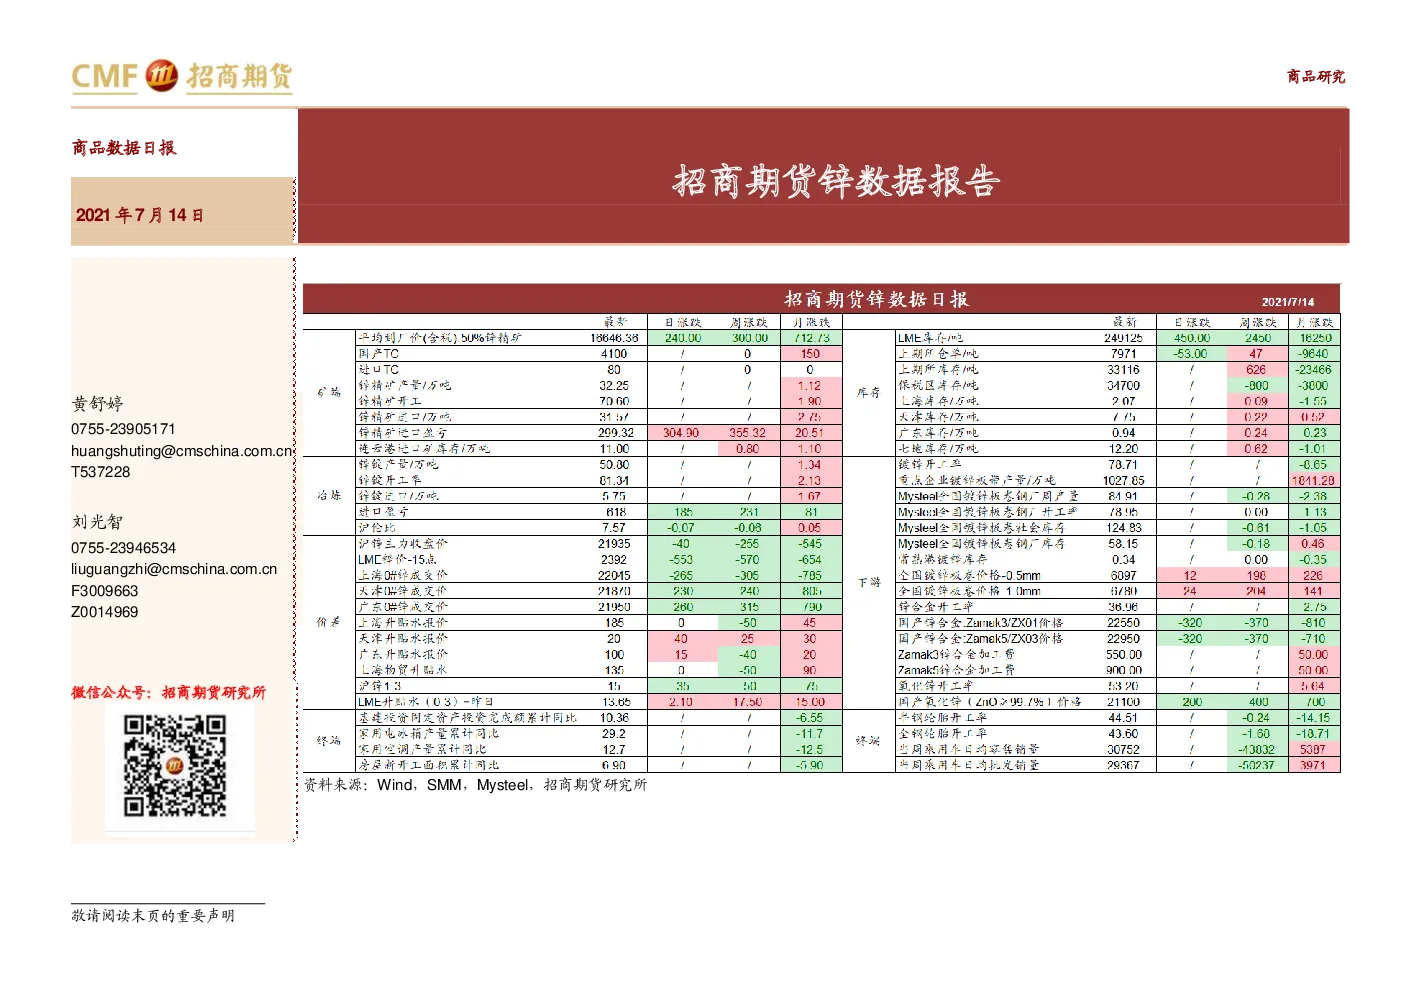1403x992 pixels.
Task: Click license number F3009663
Action: [105, 591]
